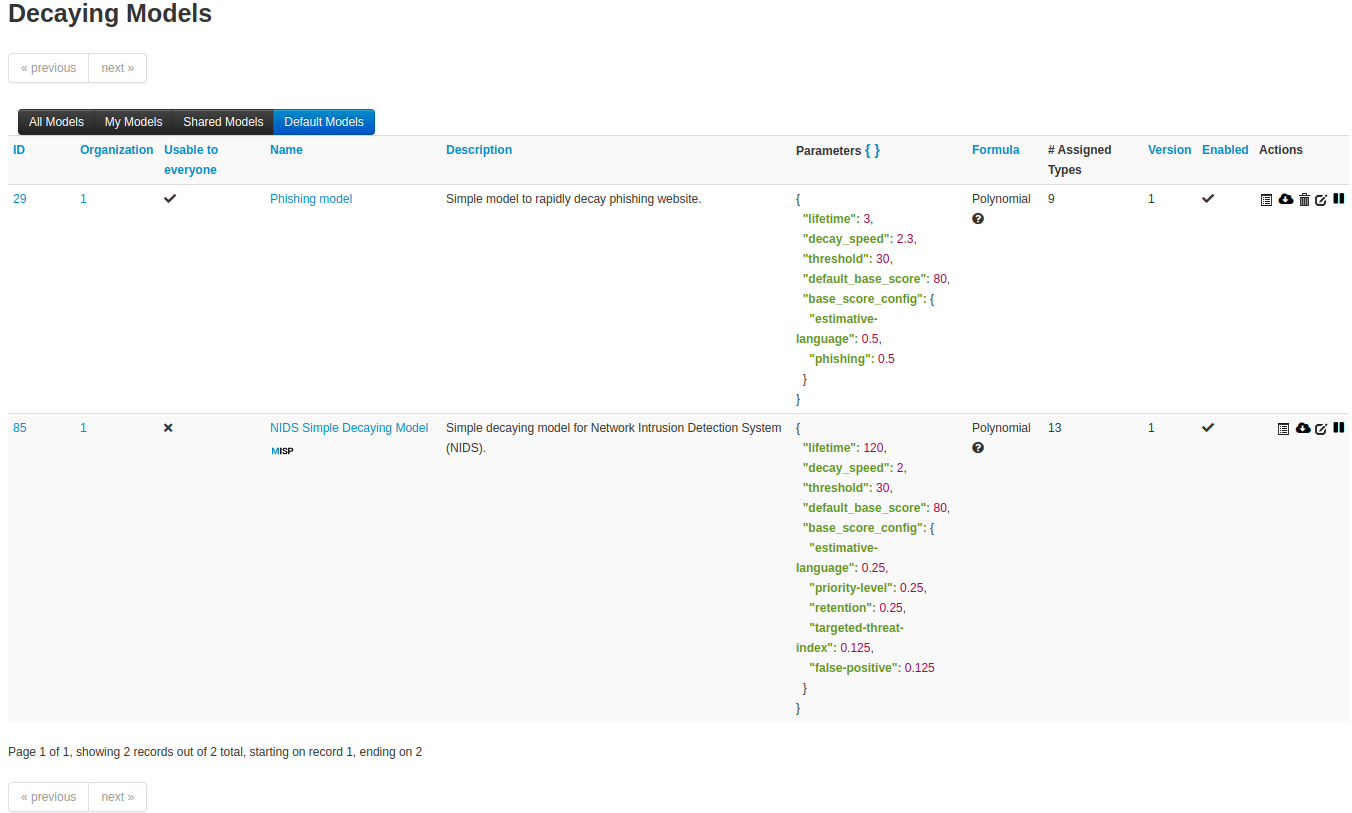Click the help icon under NIDS Polynomial formula

click(978, 447)
